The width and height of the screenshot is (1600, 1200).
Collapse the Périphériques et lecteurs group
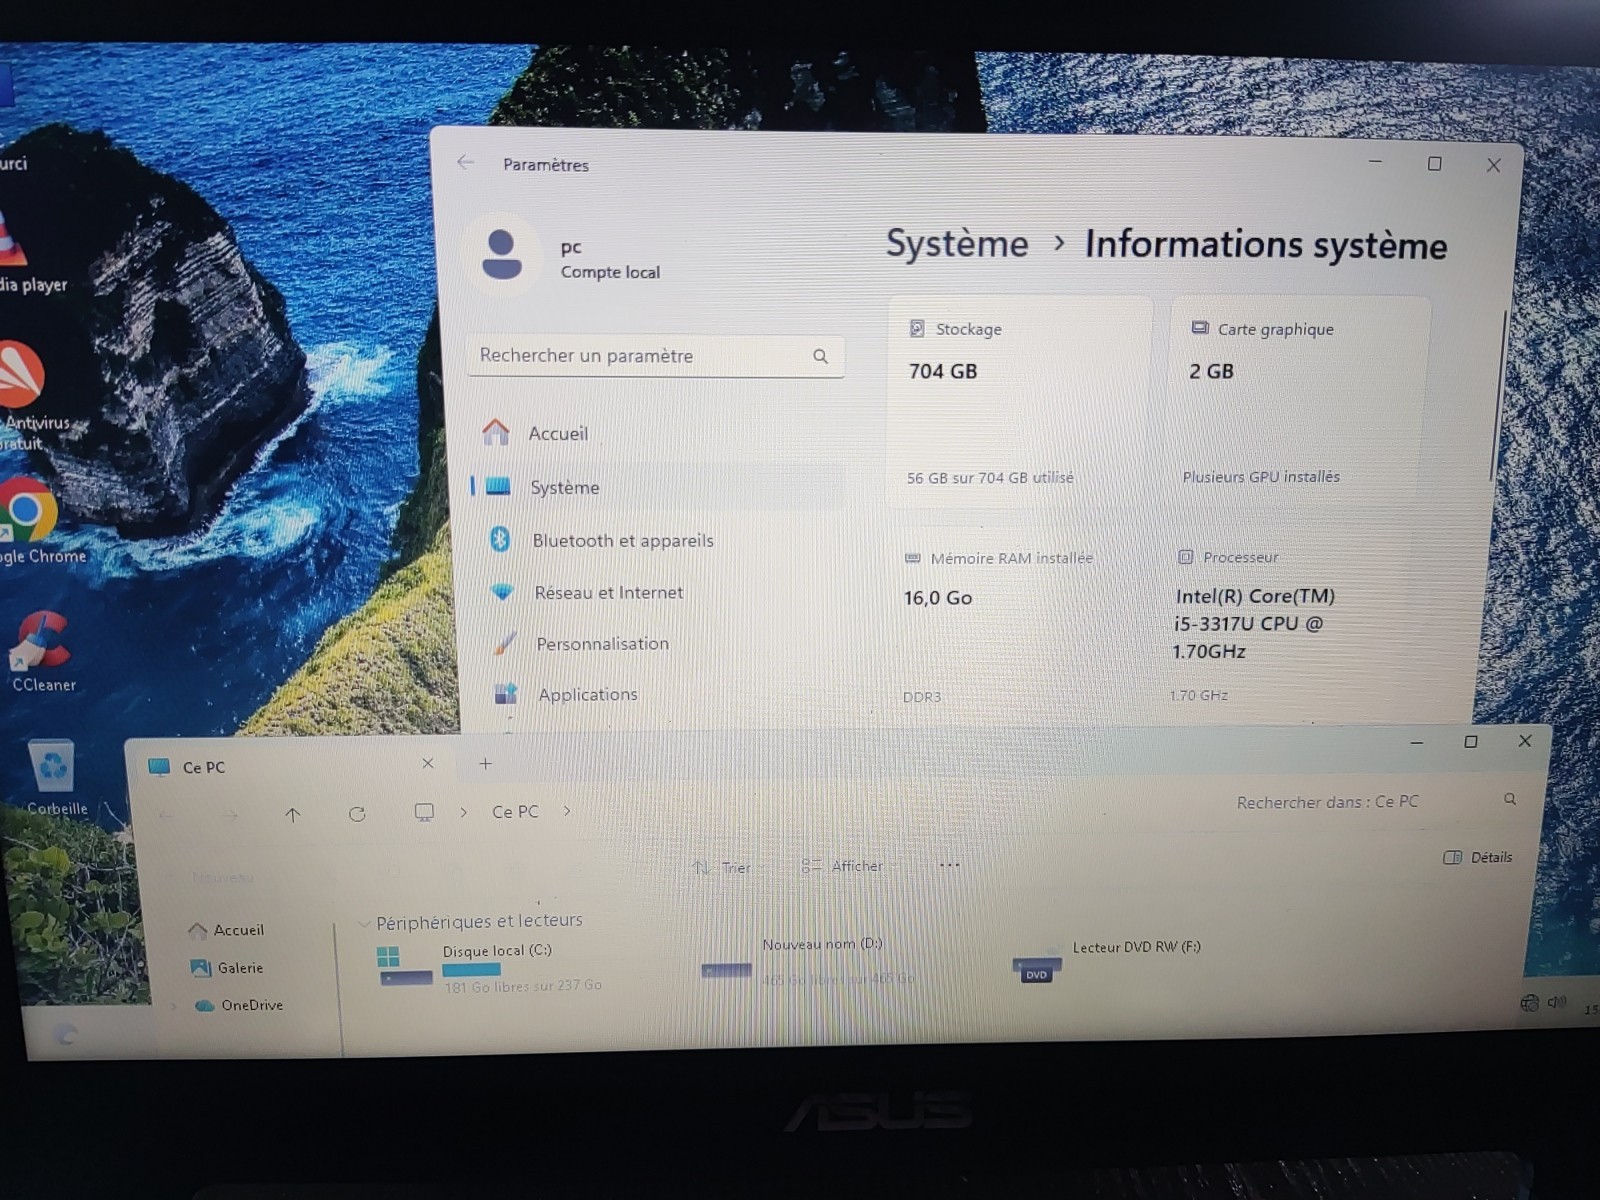coord(364,923)
